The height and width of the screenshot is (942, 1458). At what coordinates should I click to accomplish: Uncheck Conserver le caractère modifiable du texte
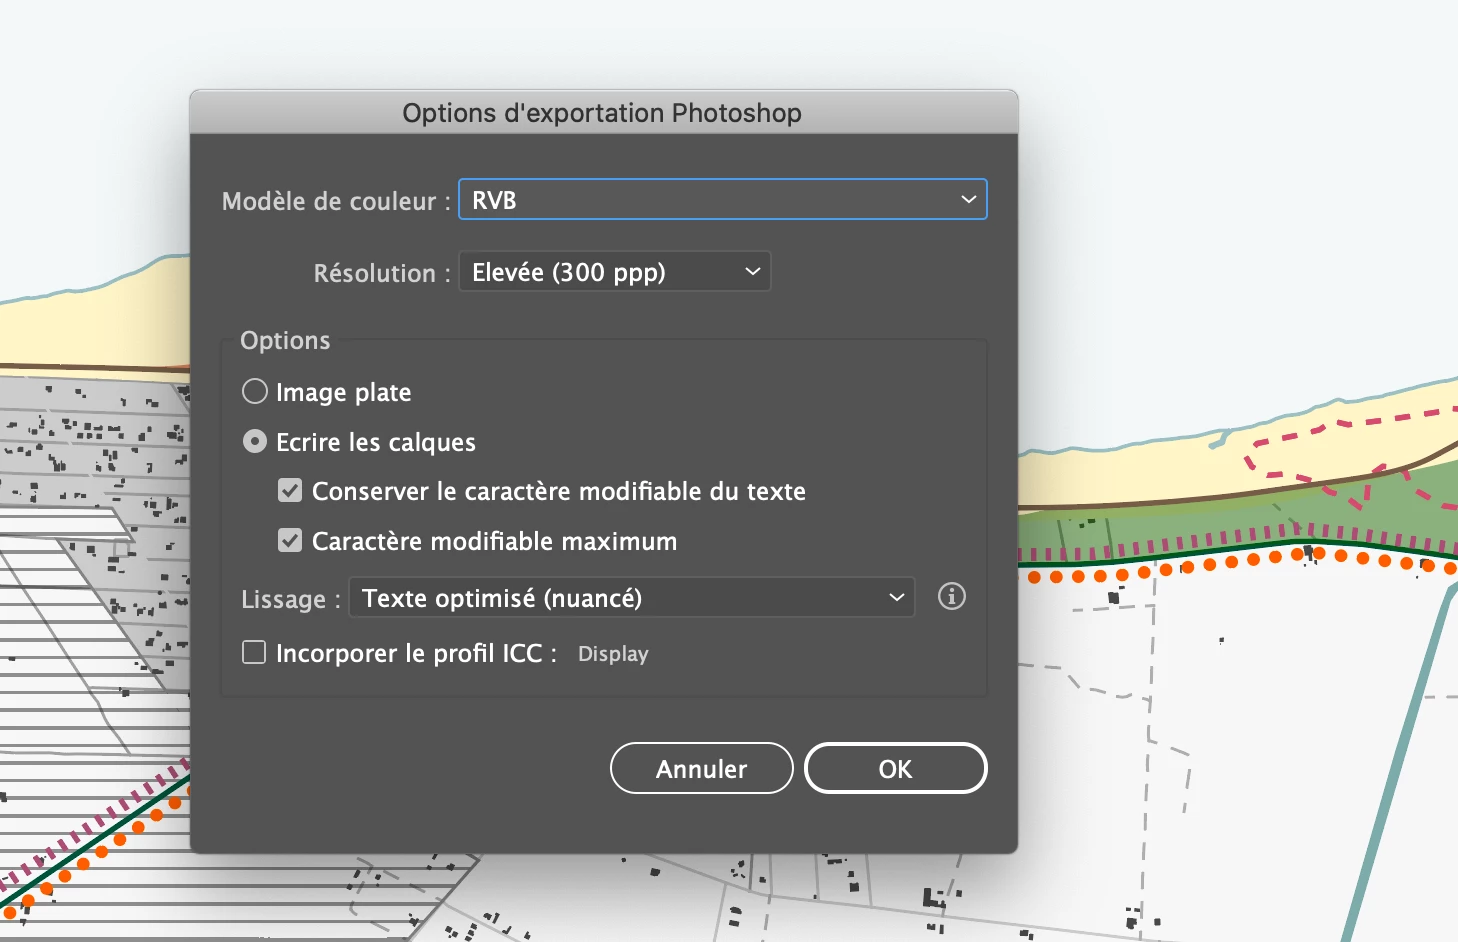pos(290,490)
